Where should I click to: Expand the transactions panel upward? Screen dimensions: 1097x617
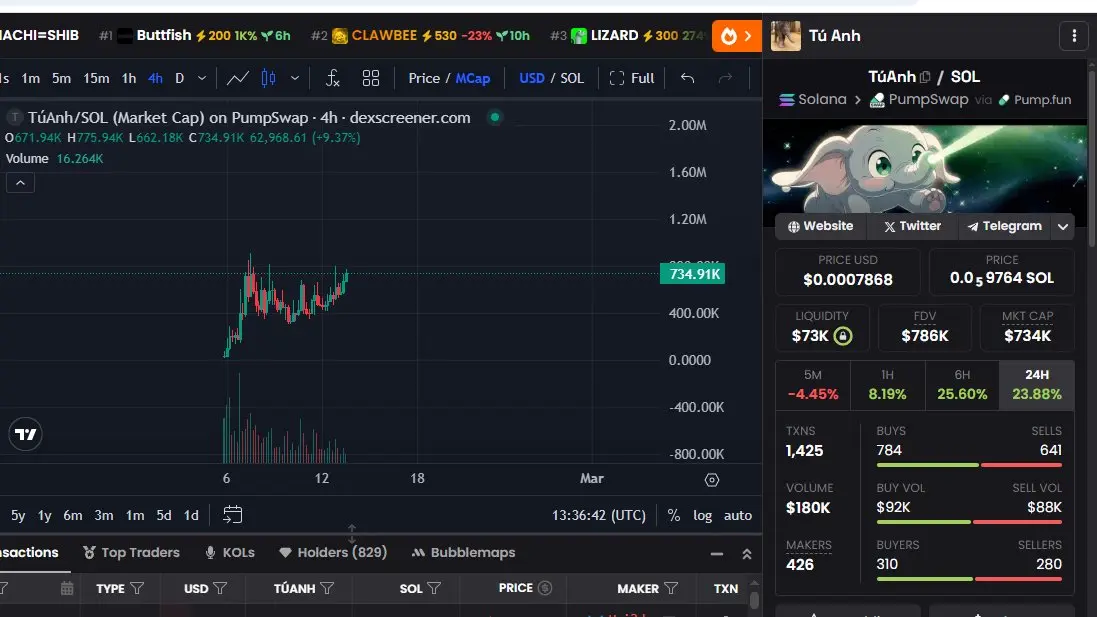tap(746, 554)
